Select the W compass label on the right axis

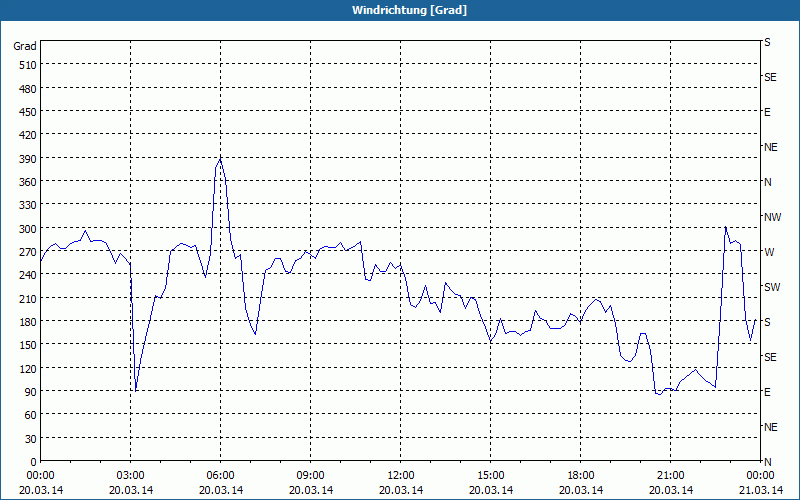[x=769, y=252]
